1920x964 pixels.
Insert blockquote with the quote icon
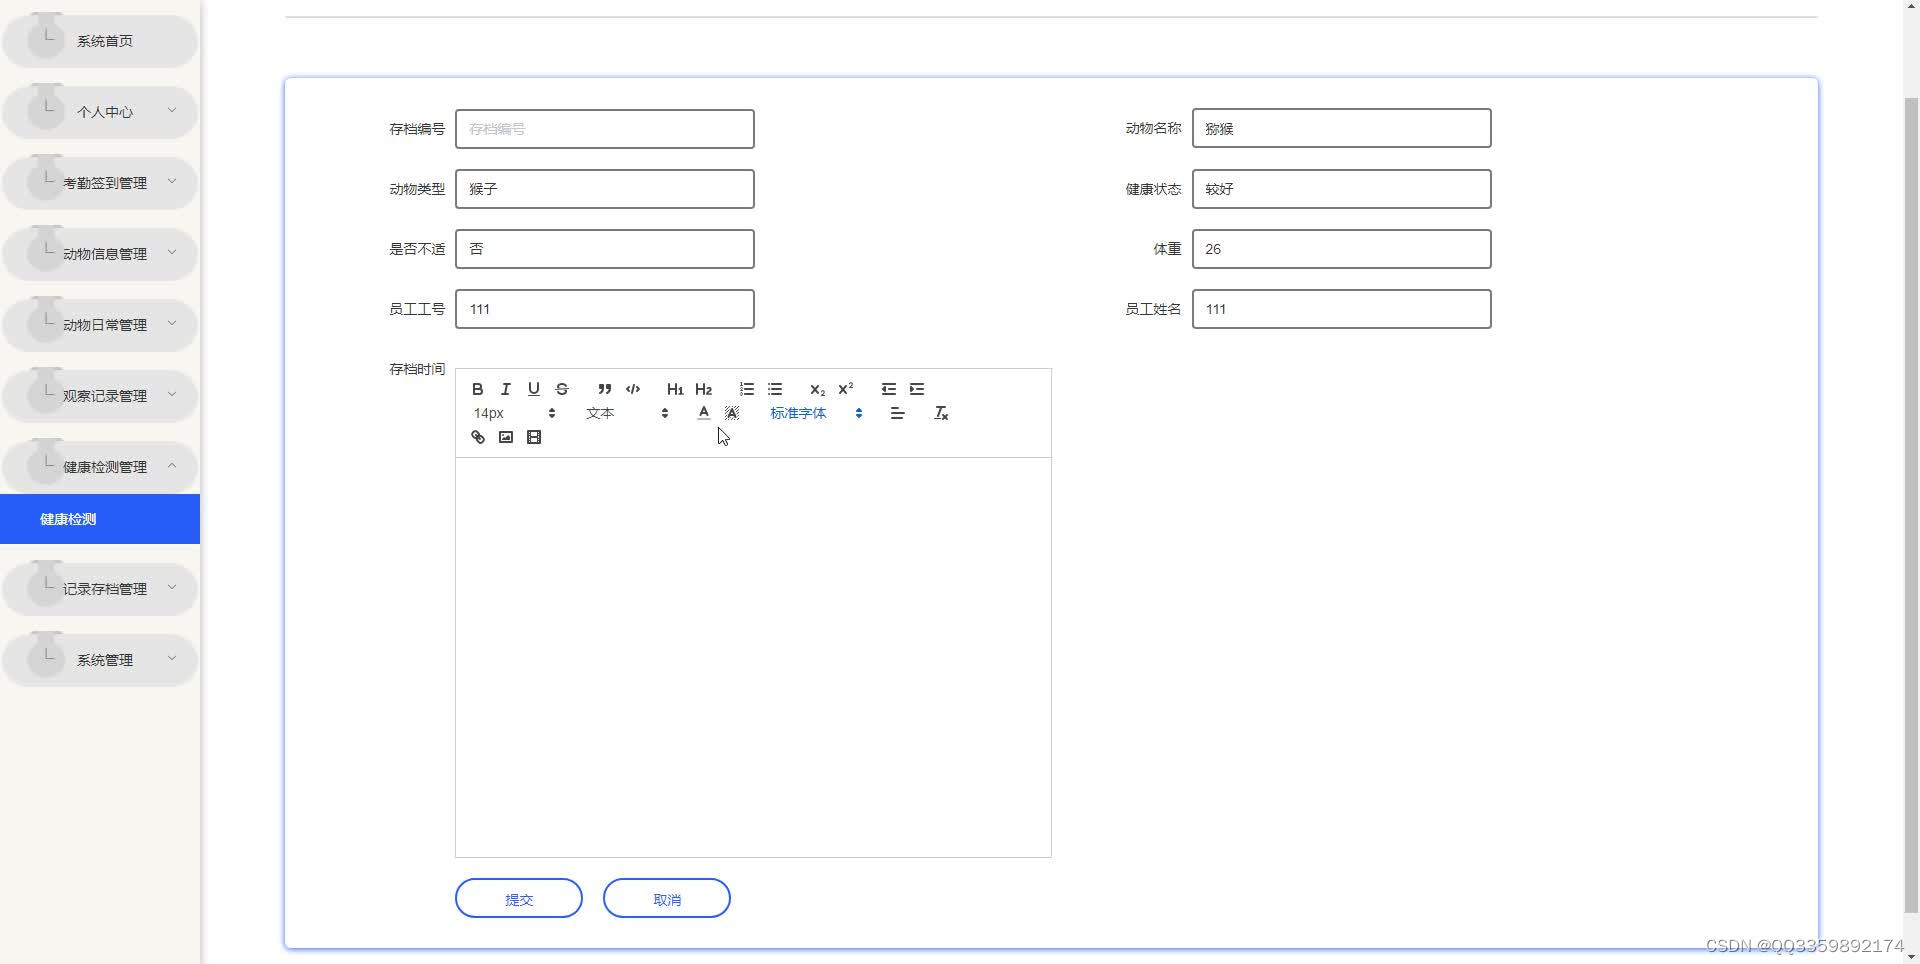coord(604,389)
